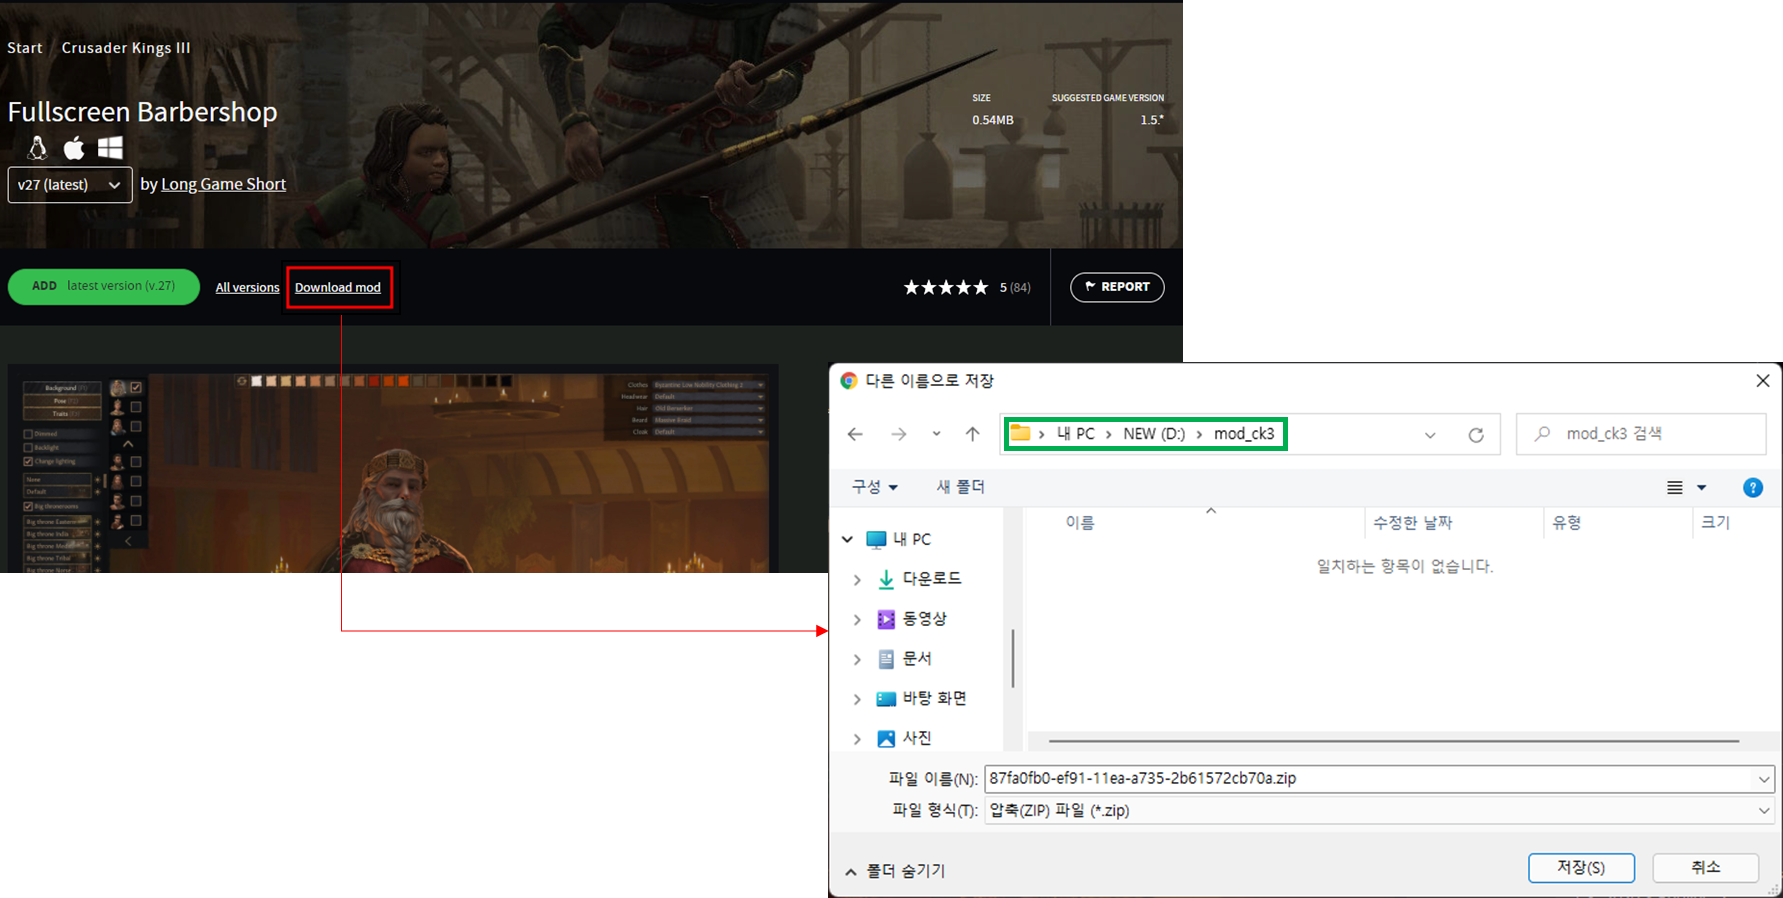Click the file list horizontal scrollbar
Image resolution: width=1783 pixels, height=898 pixels.
(1394, 741)
